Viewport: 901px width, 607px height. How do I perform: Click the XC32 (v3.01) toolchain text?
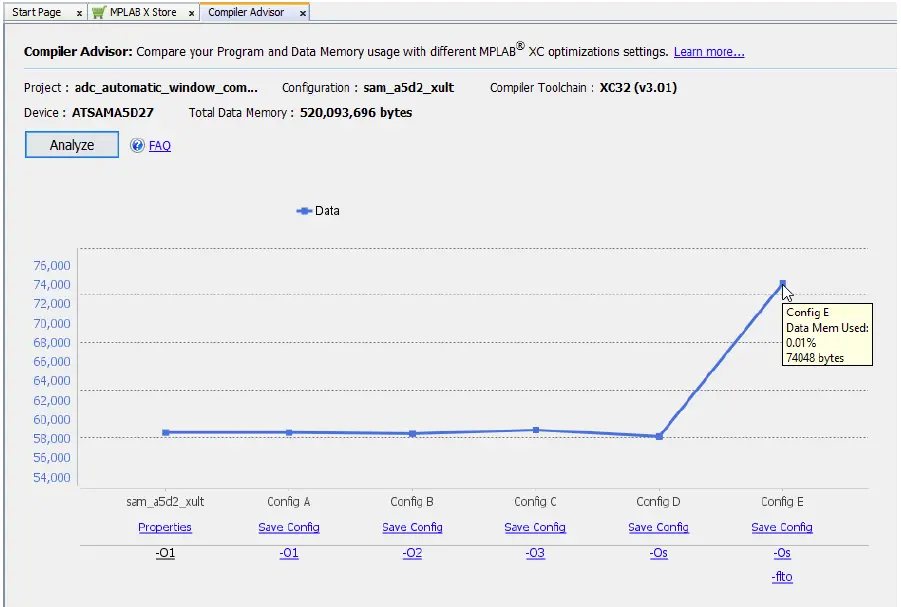click(638, 88)
